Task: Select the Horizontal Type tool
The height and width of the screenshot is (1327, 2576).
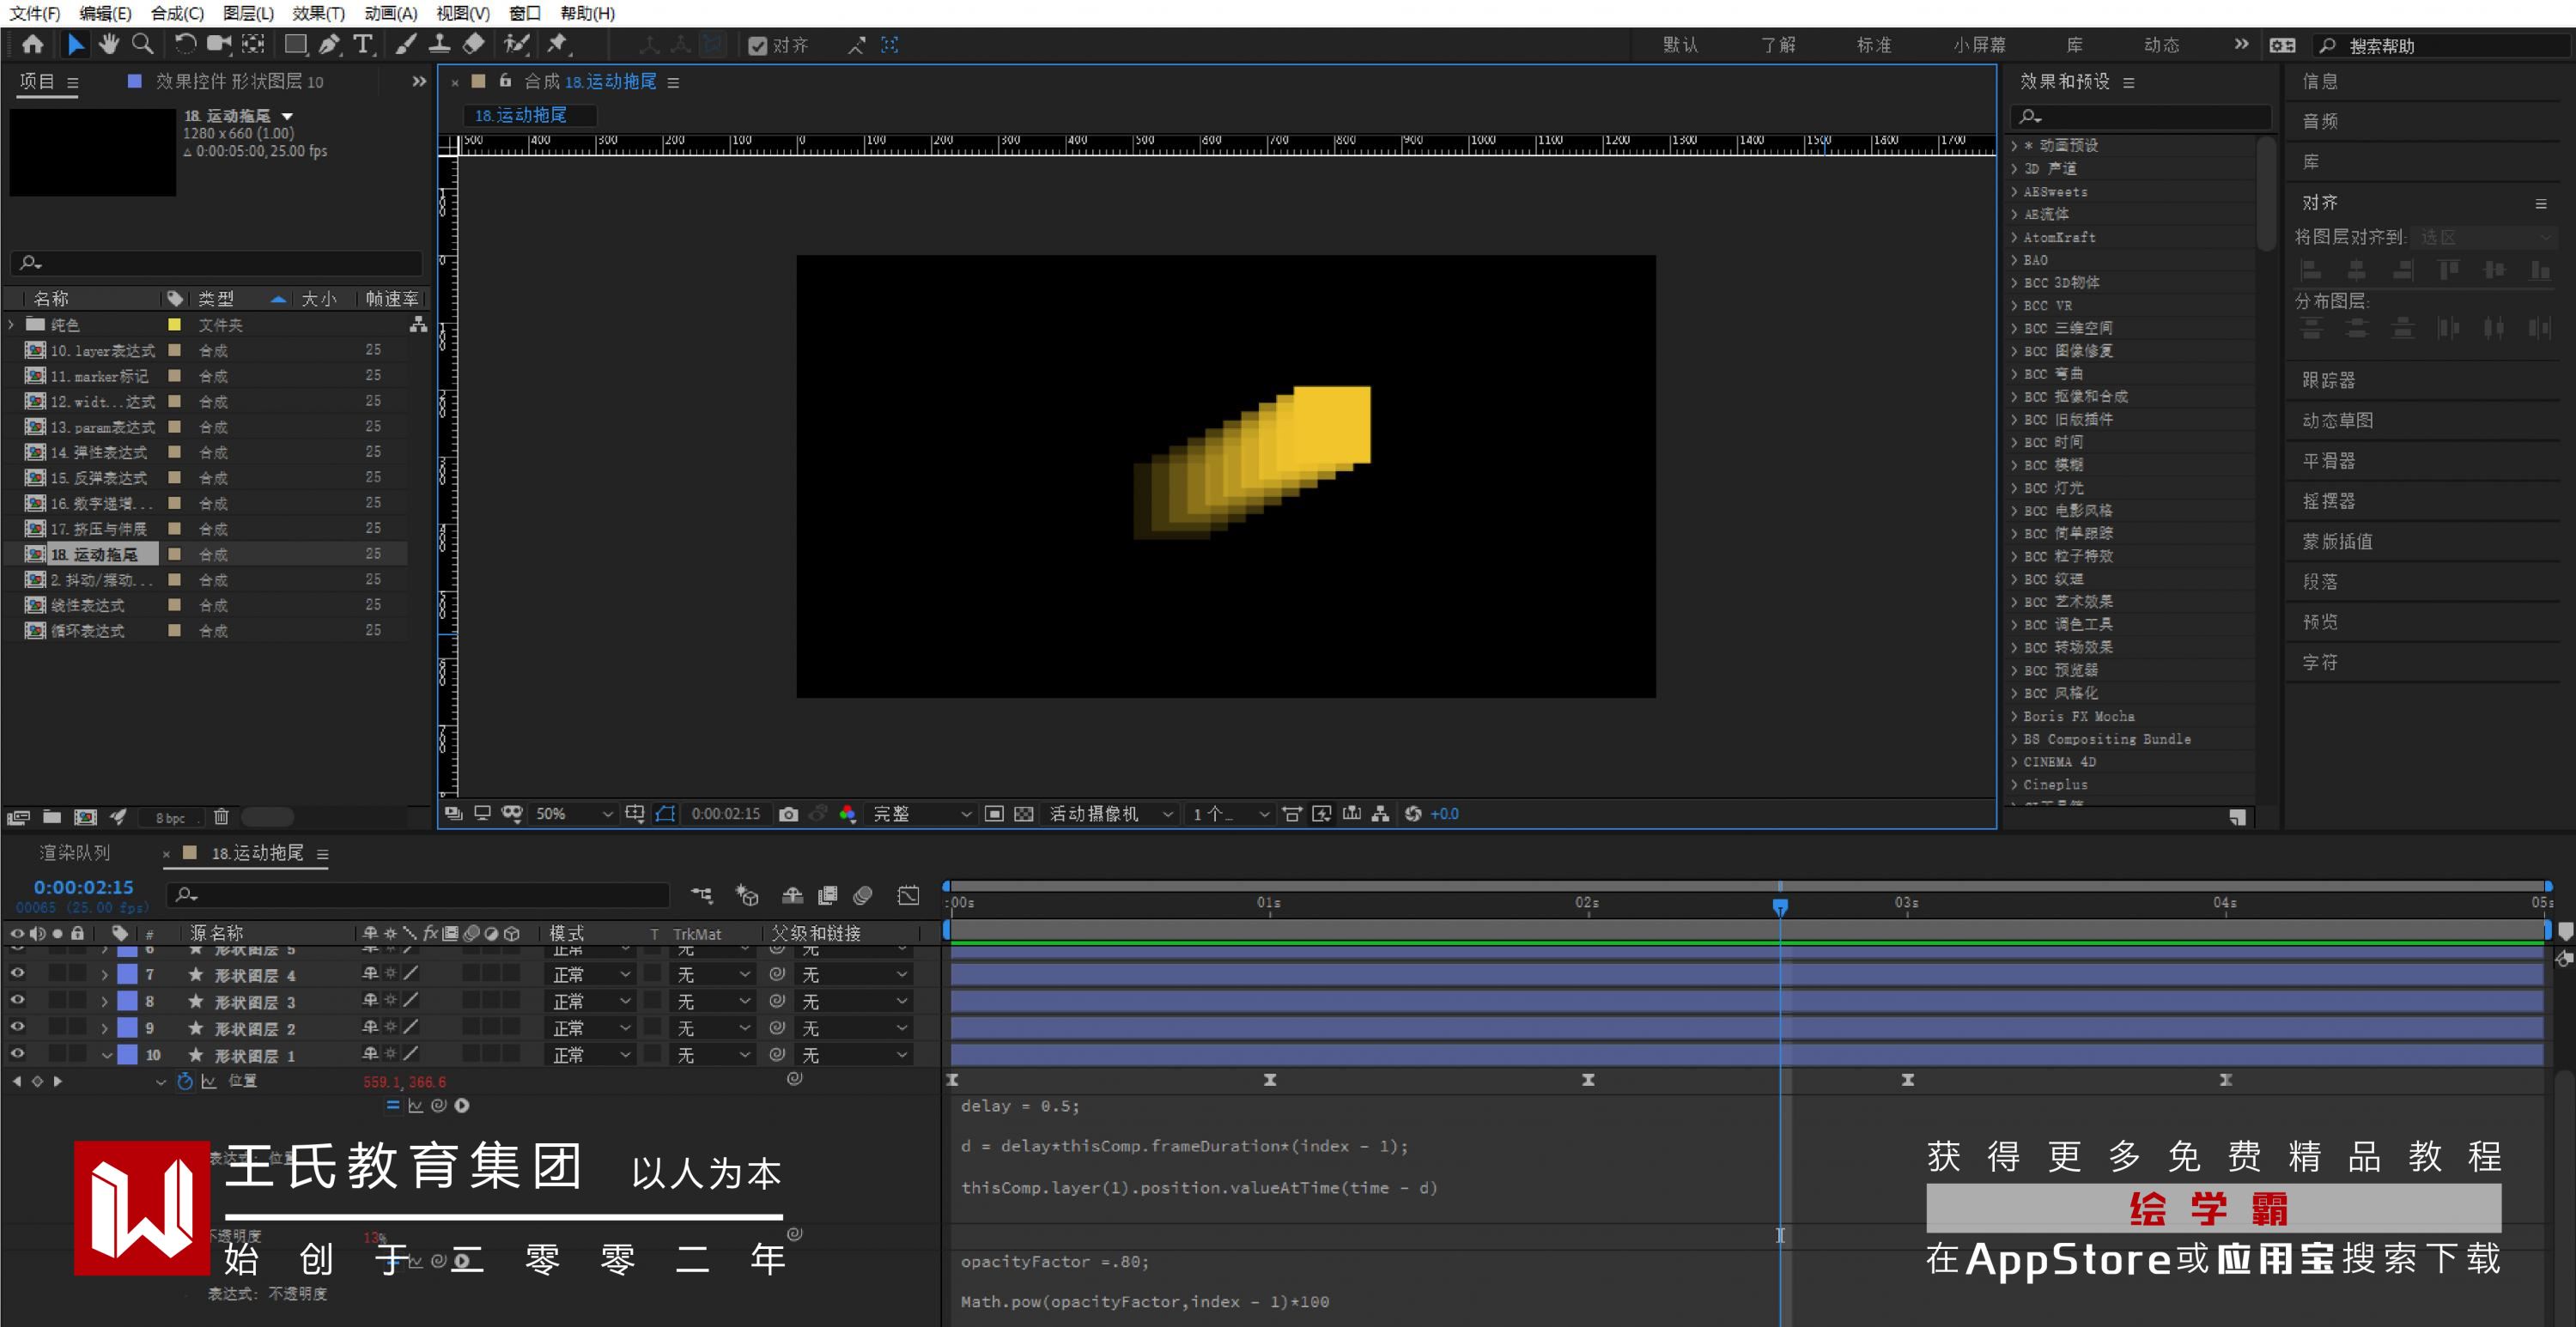Action: coord(363,44)
